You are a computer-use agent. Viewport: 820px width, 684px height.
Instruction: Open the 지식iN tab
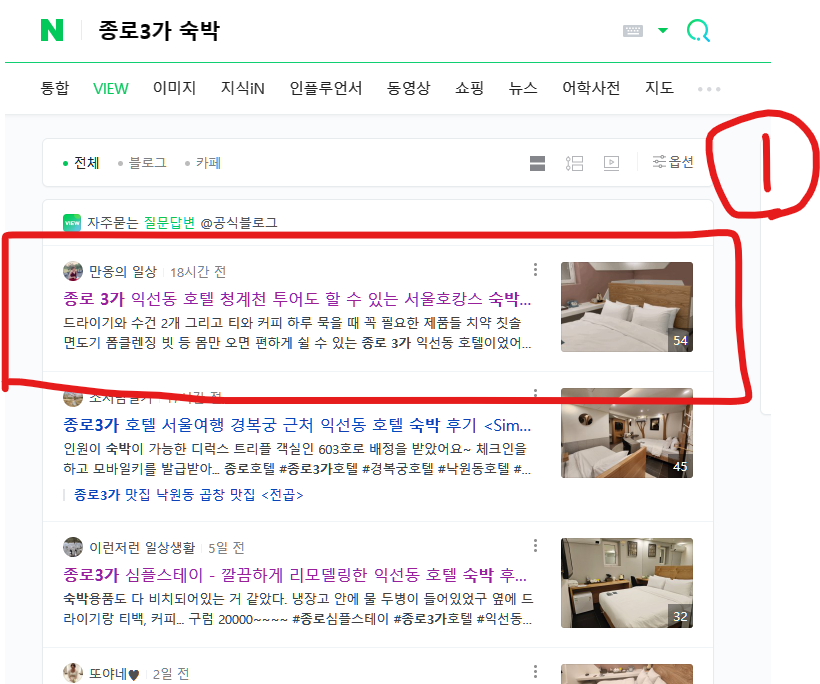242,88
